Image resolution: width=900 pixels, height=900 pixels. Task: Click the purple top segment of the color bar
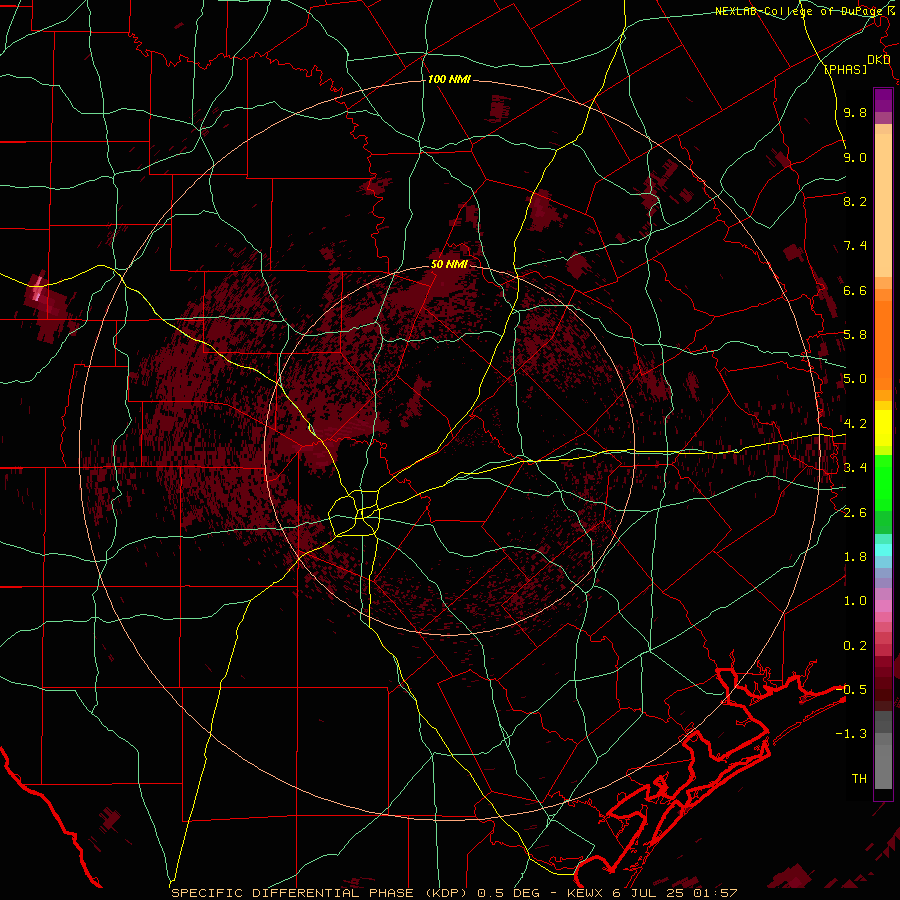pos(883,100)
